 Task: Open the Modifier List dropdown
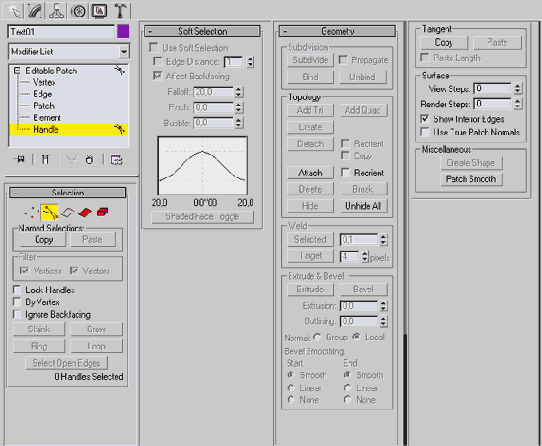tap(69, 52)
